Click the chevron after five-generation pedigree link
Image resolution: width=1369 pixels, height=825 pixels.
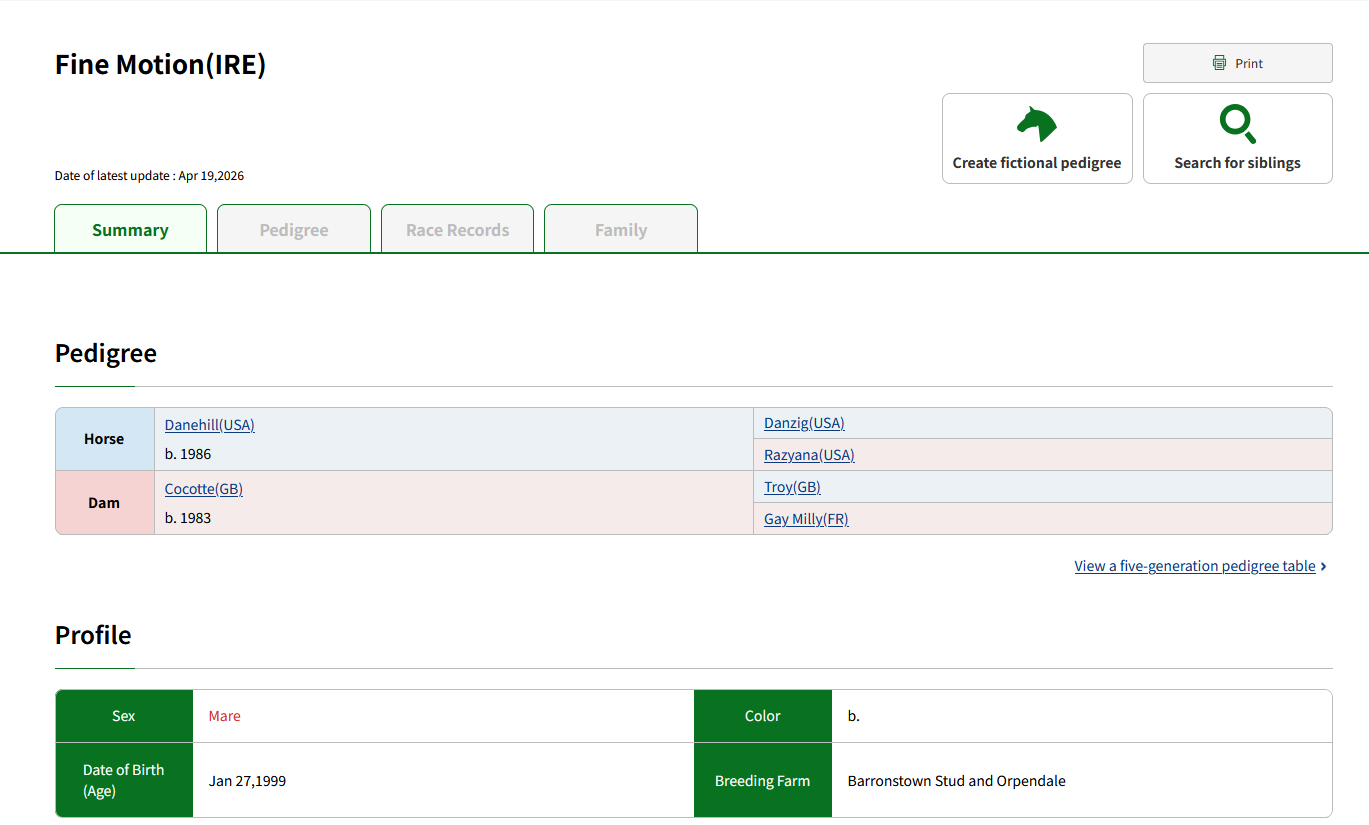coord(1324,566)
